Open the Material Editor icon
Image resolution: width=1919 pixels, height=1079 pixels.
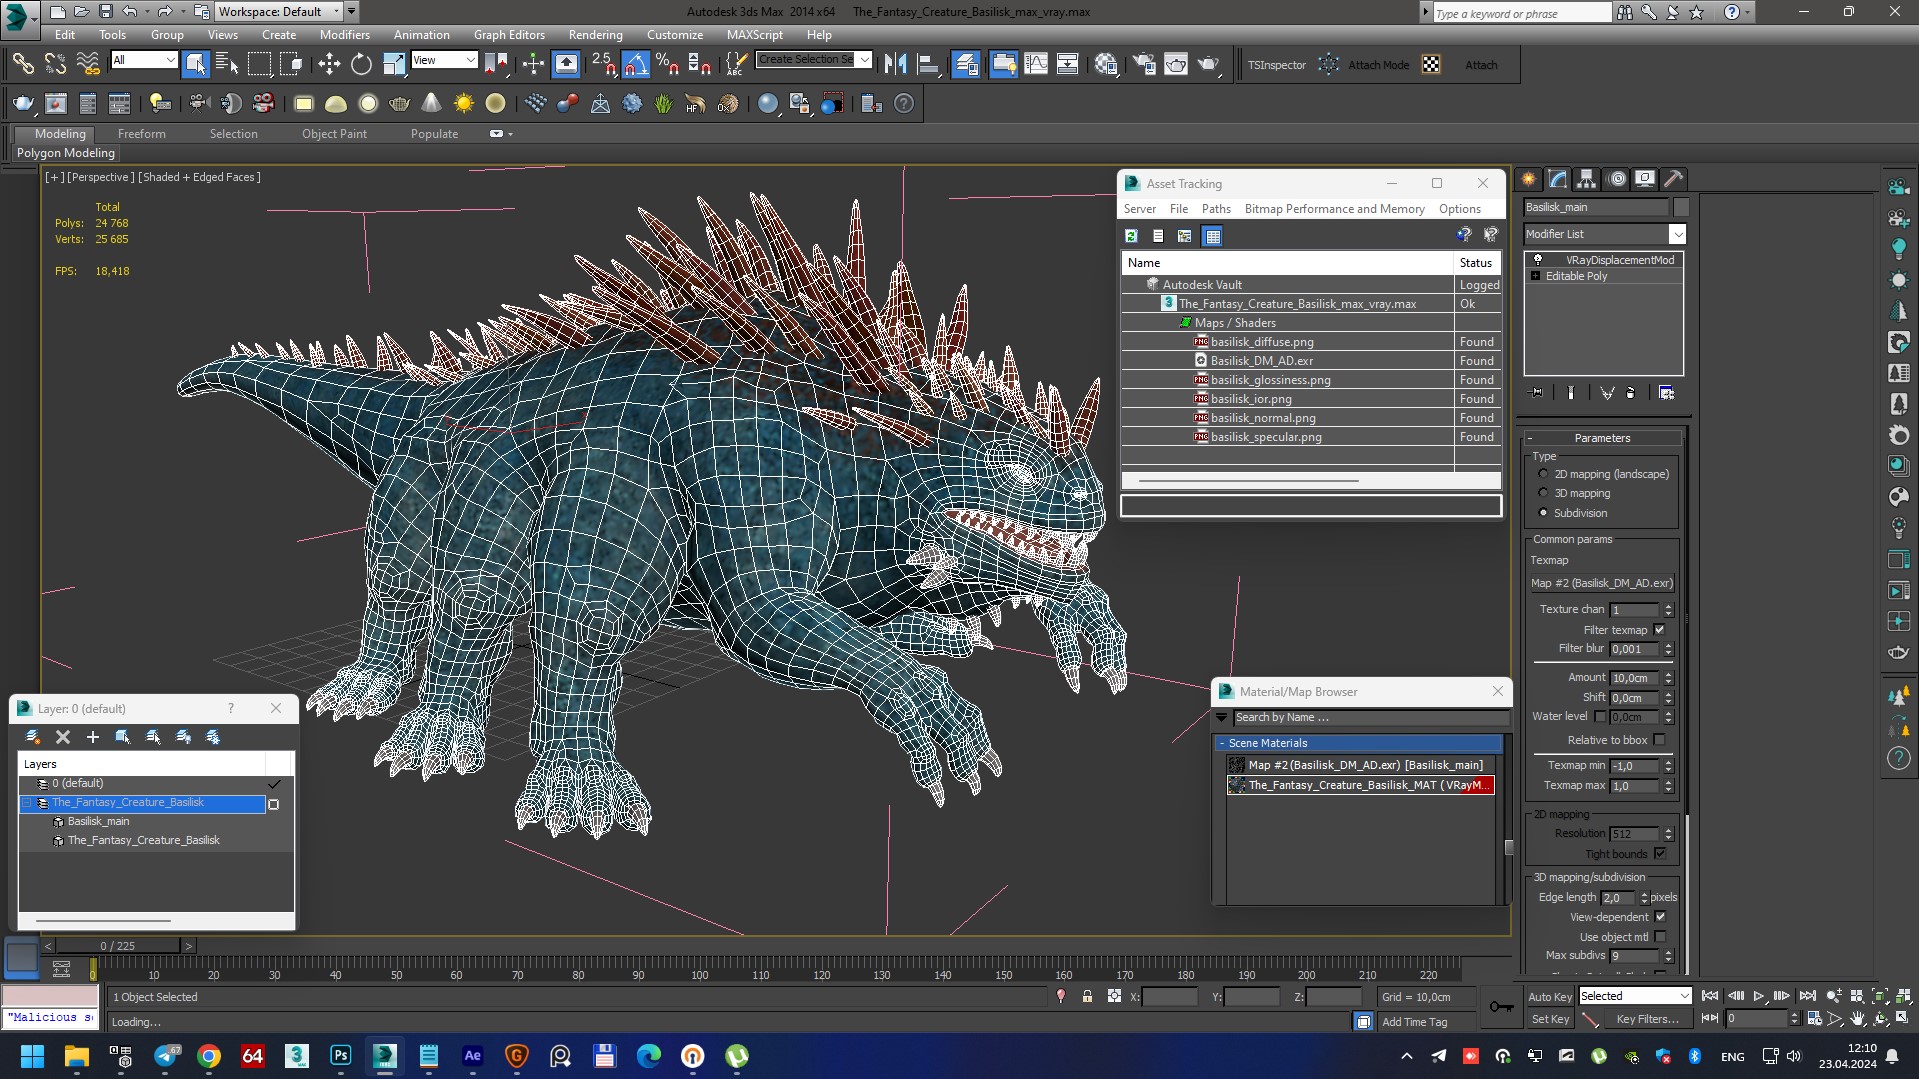tap(1106, 64)
